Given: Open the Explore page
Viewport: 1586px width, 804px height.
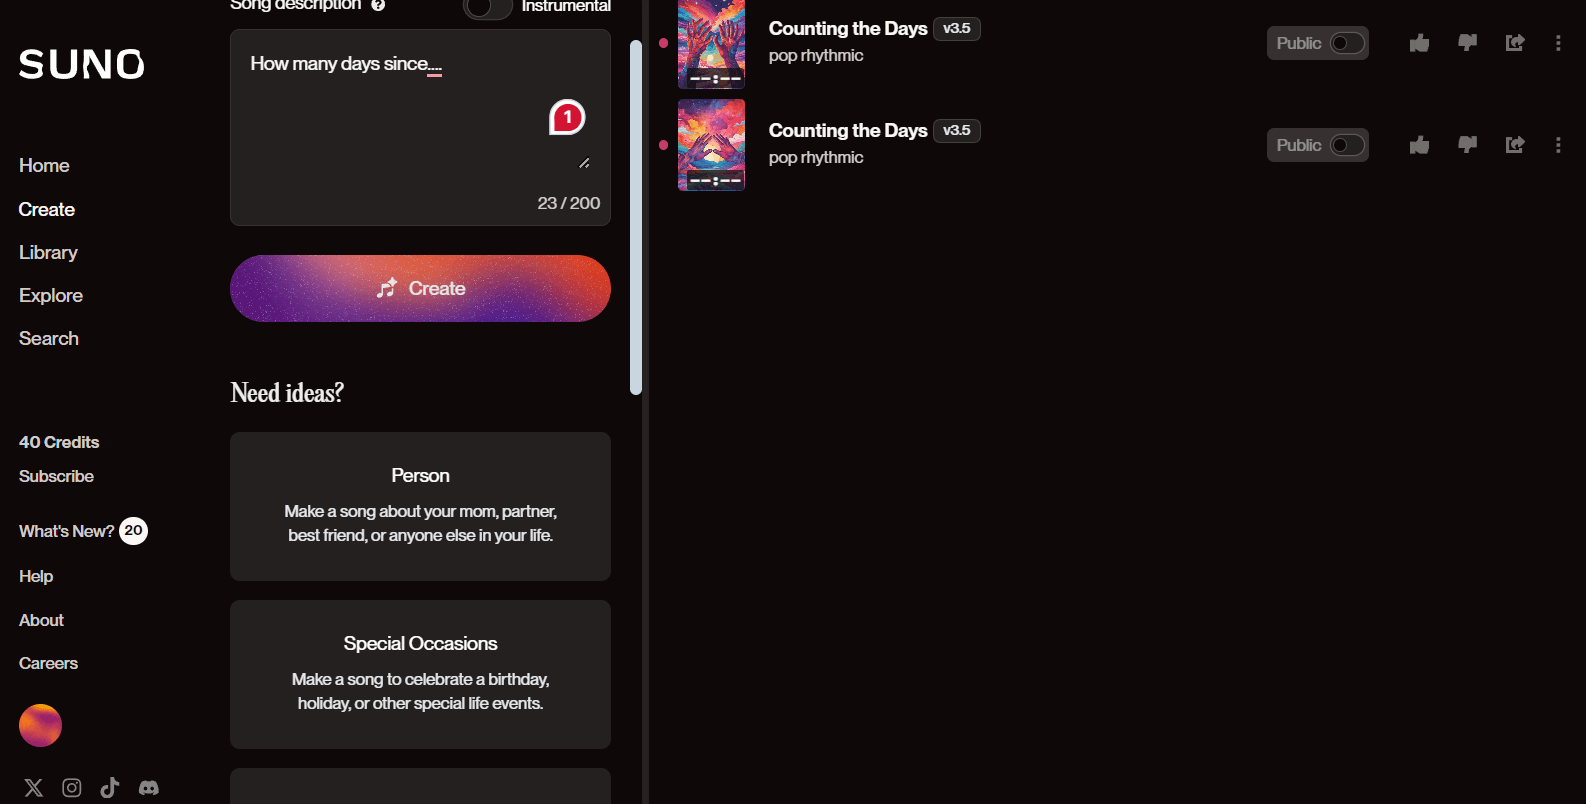Looking at the screenshot, I should click(x=51, y=296).
